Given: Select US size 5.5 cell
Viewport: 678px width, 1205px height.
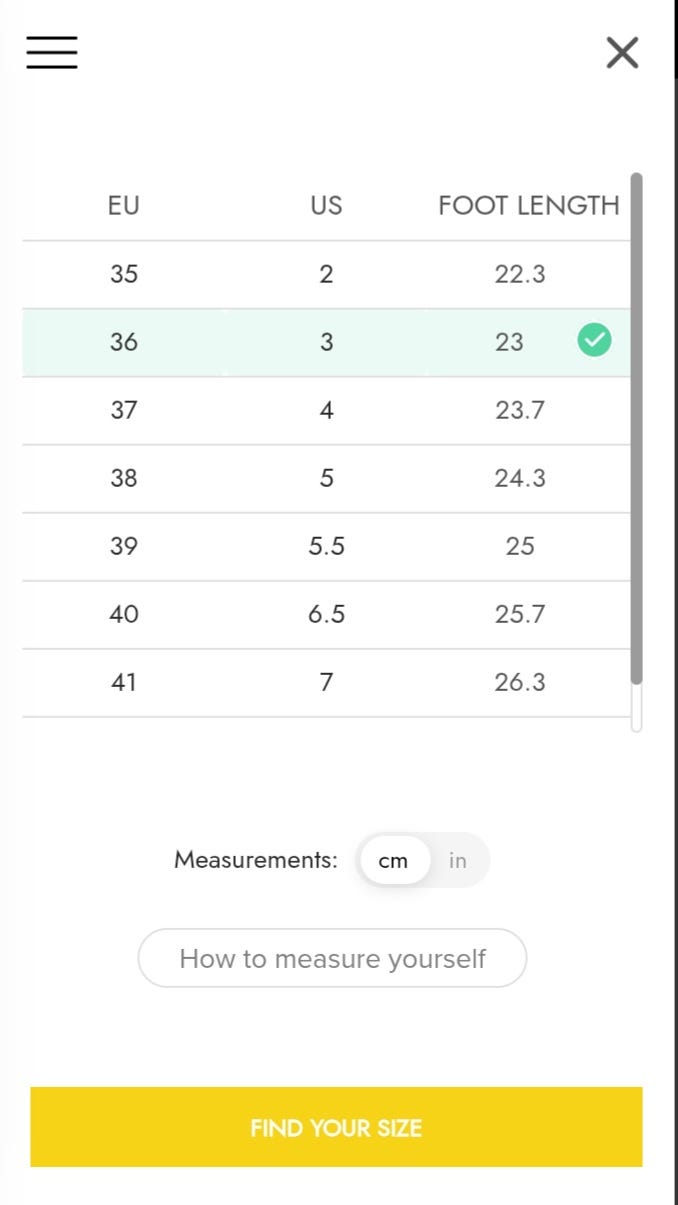Looking at the screenshot, I should point(326,546).
